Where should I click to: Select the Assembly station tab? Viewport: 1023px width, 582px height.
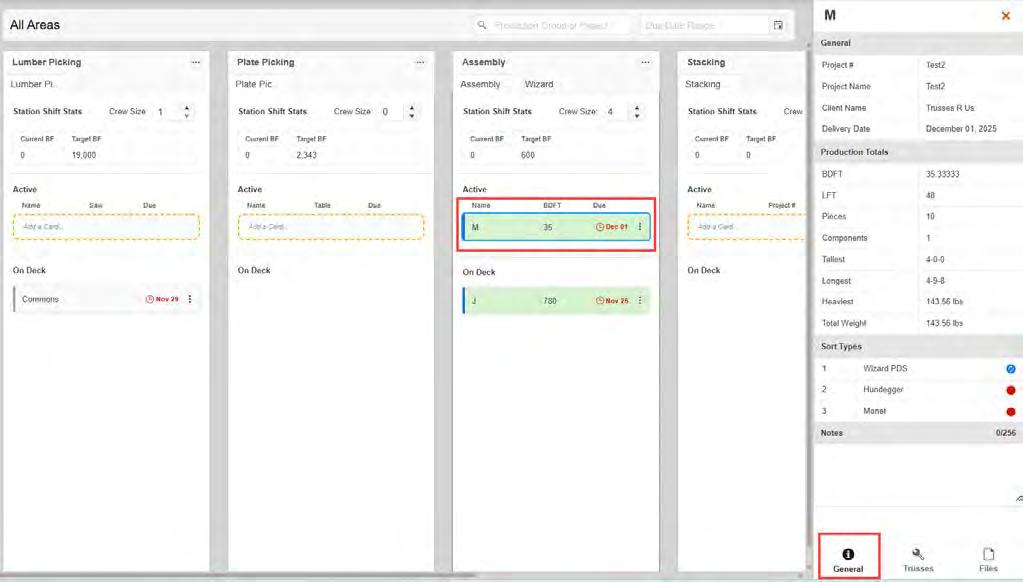point(480,84)
